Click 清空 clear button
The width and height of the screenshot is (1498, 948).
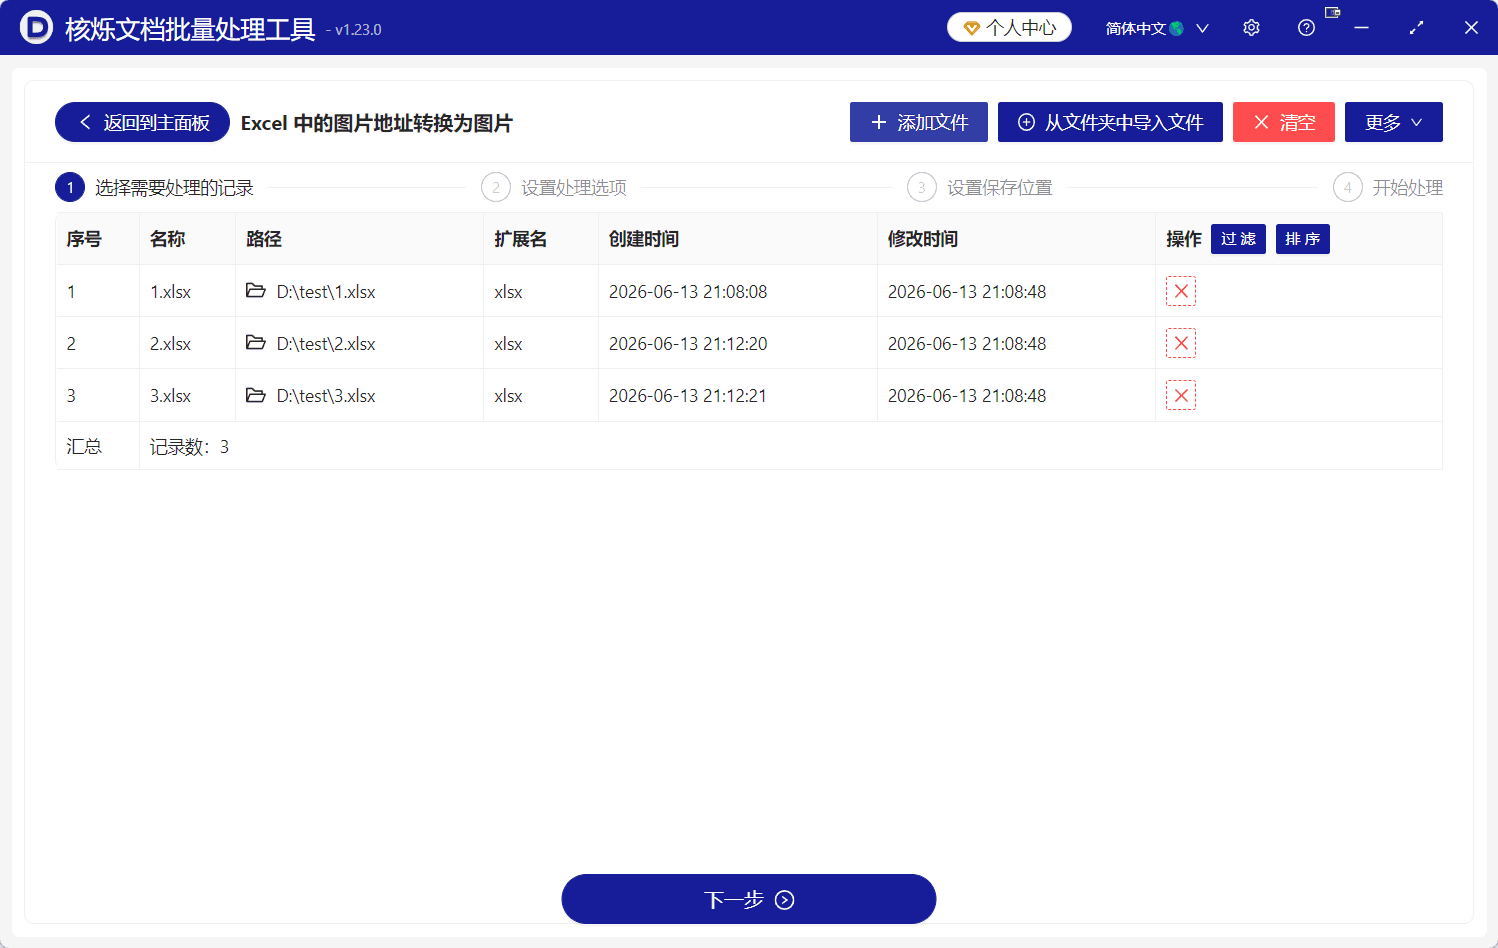(1284, 122)
